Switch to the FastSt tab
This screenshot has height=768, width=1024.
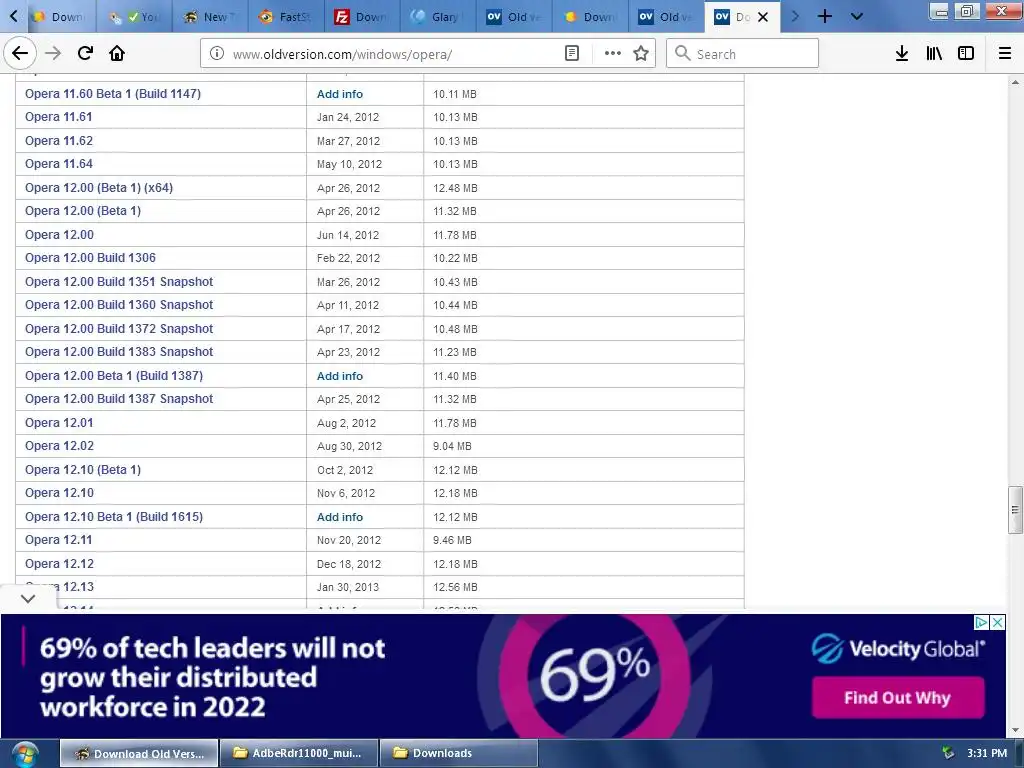(285, 17)
